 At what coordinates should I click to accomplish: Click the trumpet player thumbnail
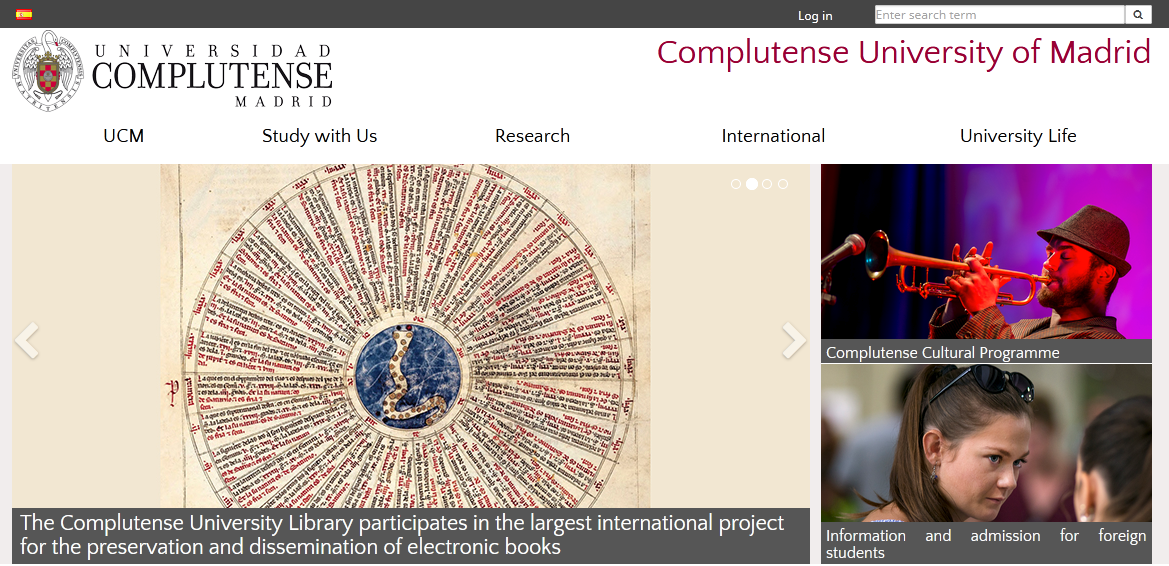(x=986, y=251)
